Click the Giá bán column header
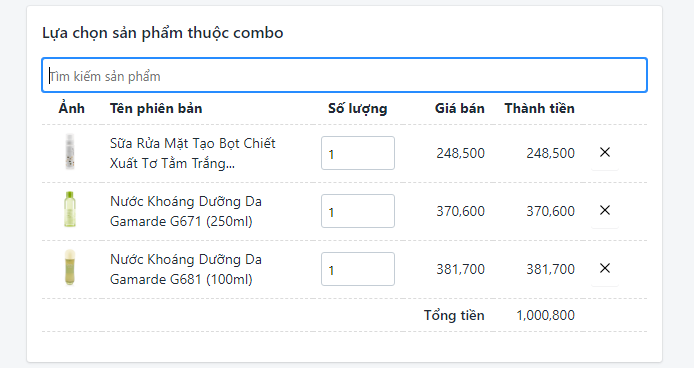The image size is (694, 368). click(x=459, y=108)
